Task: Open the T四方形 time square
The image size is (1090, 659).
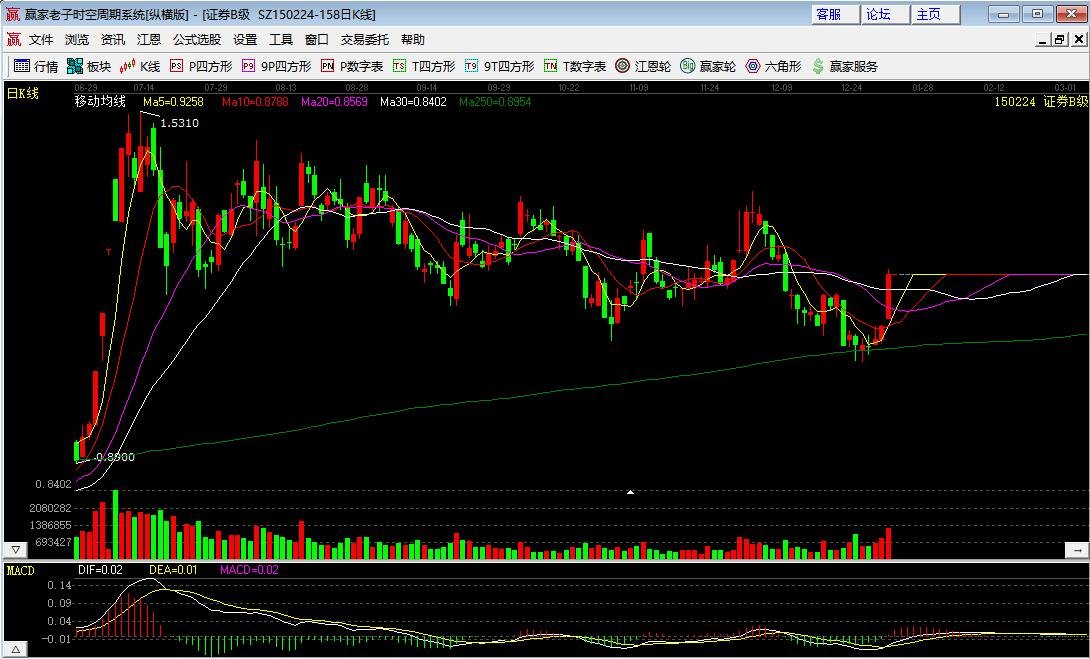Action: tap(424, 66)
